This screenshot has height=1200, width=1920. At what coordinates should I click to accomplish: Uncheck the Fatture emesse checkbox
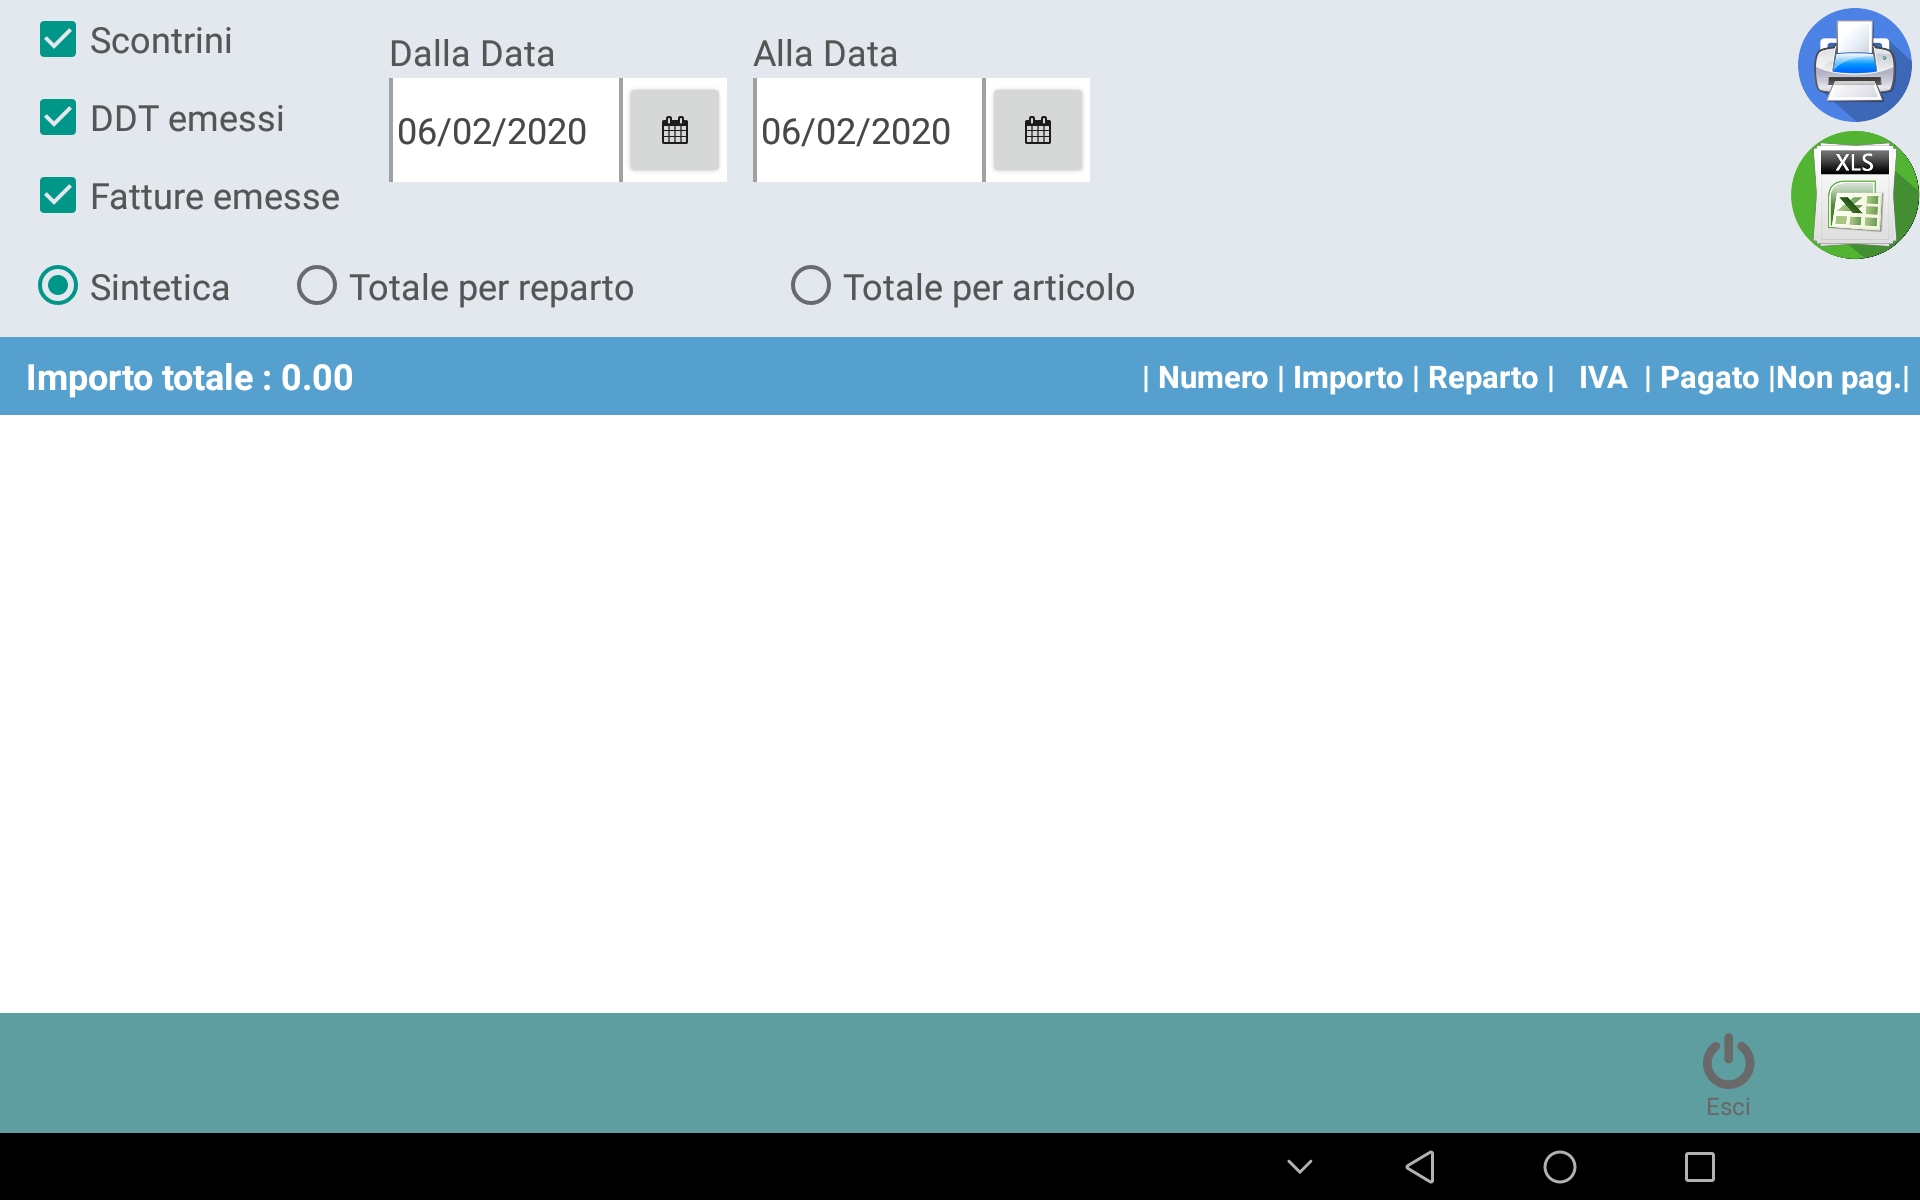coord(58,196)
